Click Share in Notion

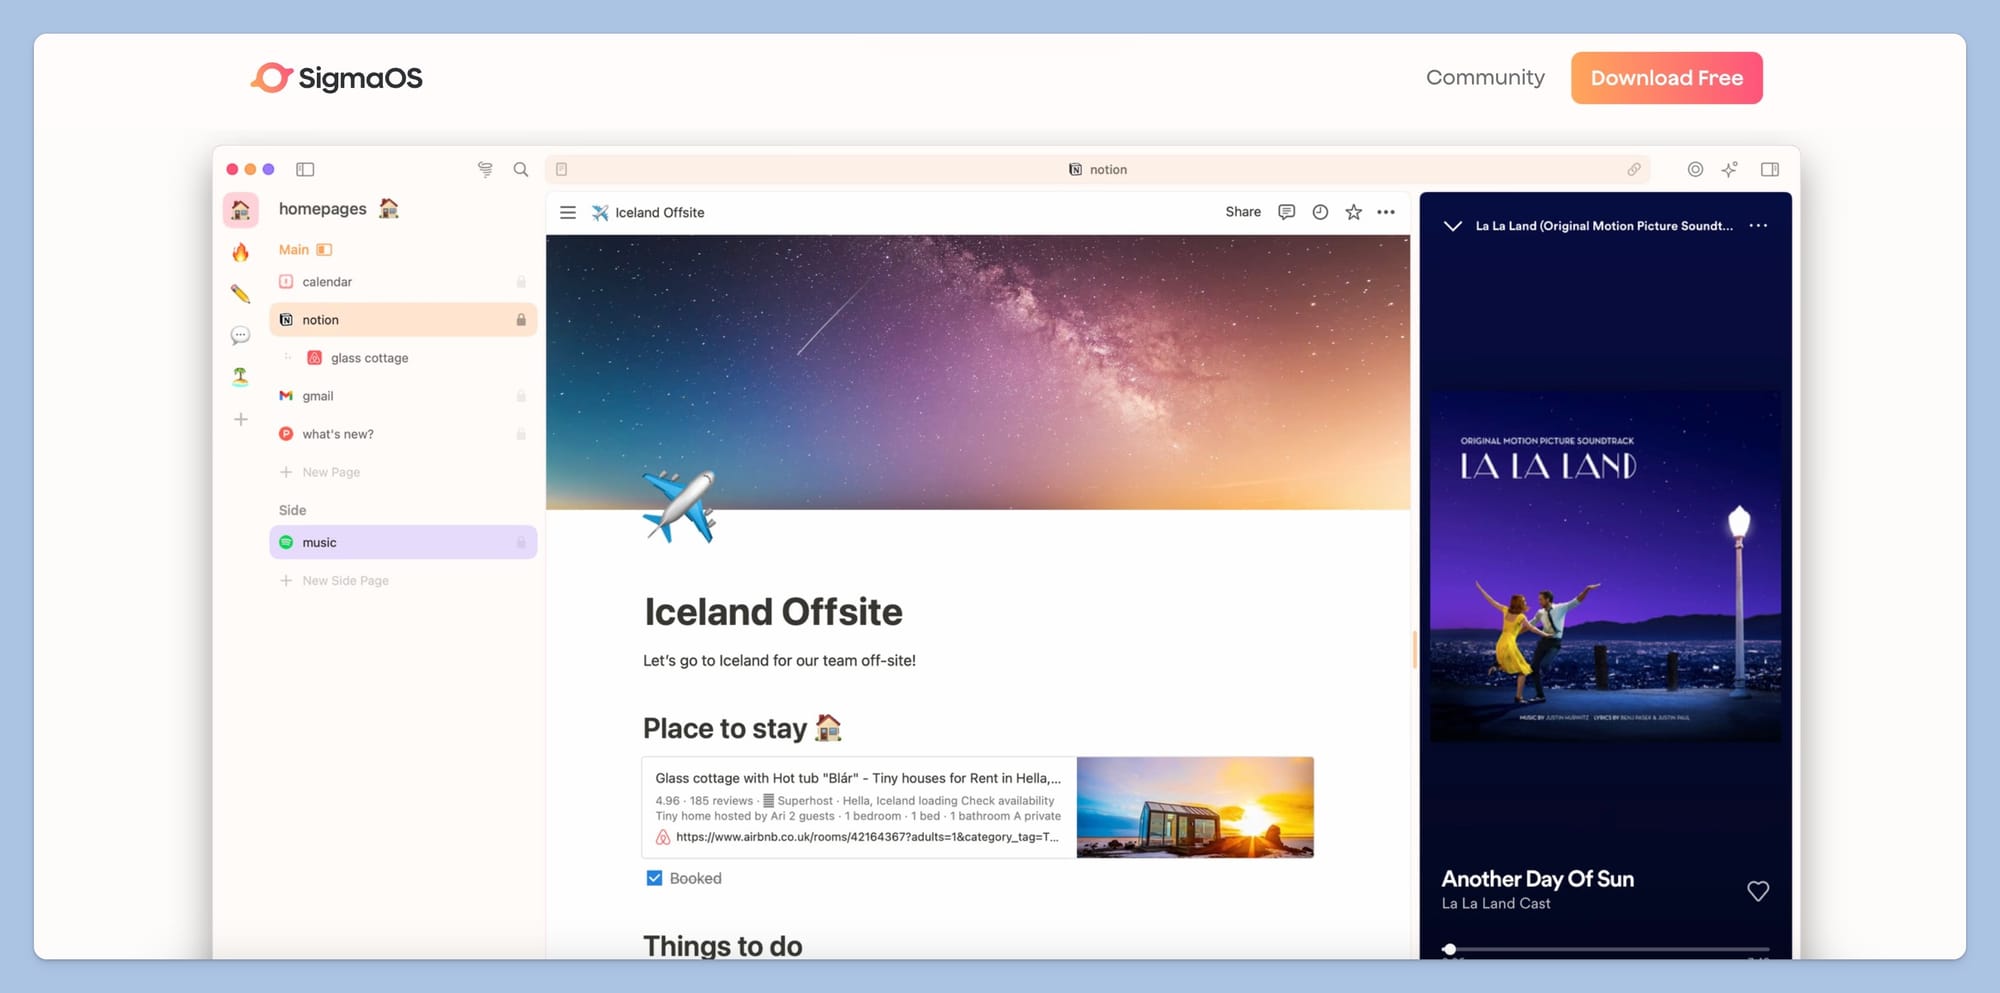(1243, 212)
